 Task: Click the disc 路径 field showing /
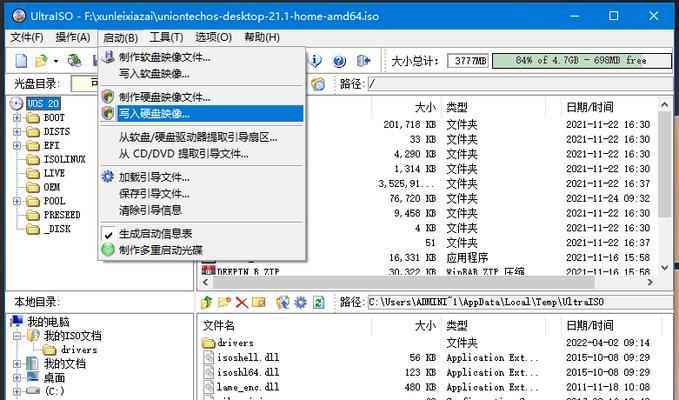521,84
